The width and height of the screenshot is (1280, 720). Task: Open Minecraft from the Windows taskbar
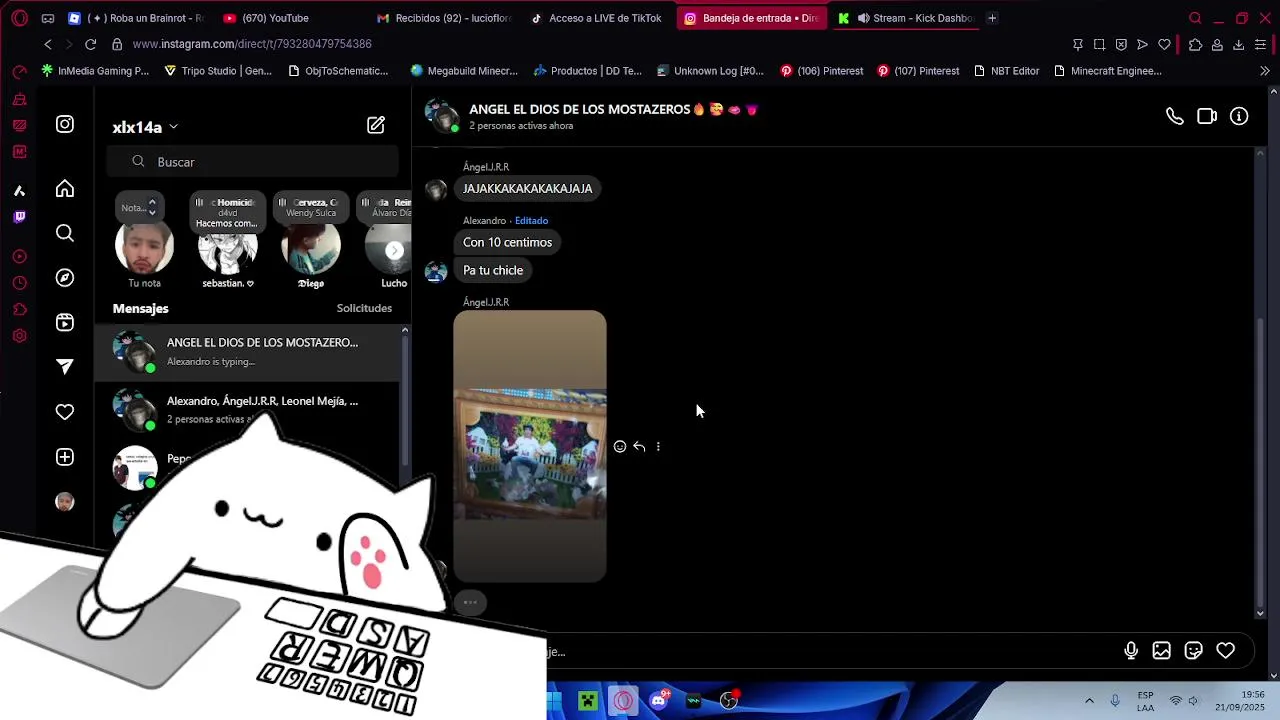click(588, 701)
